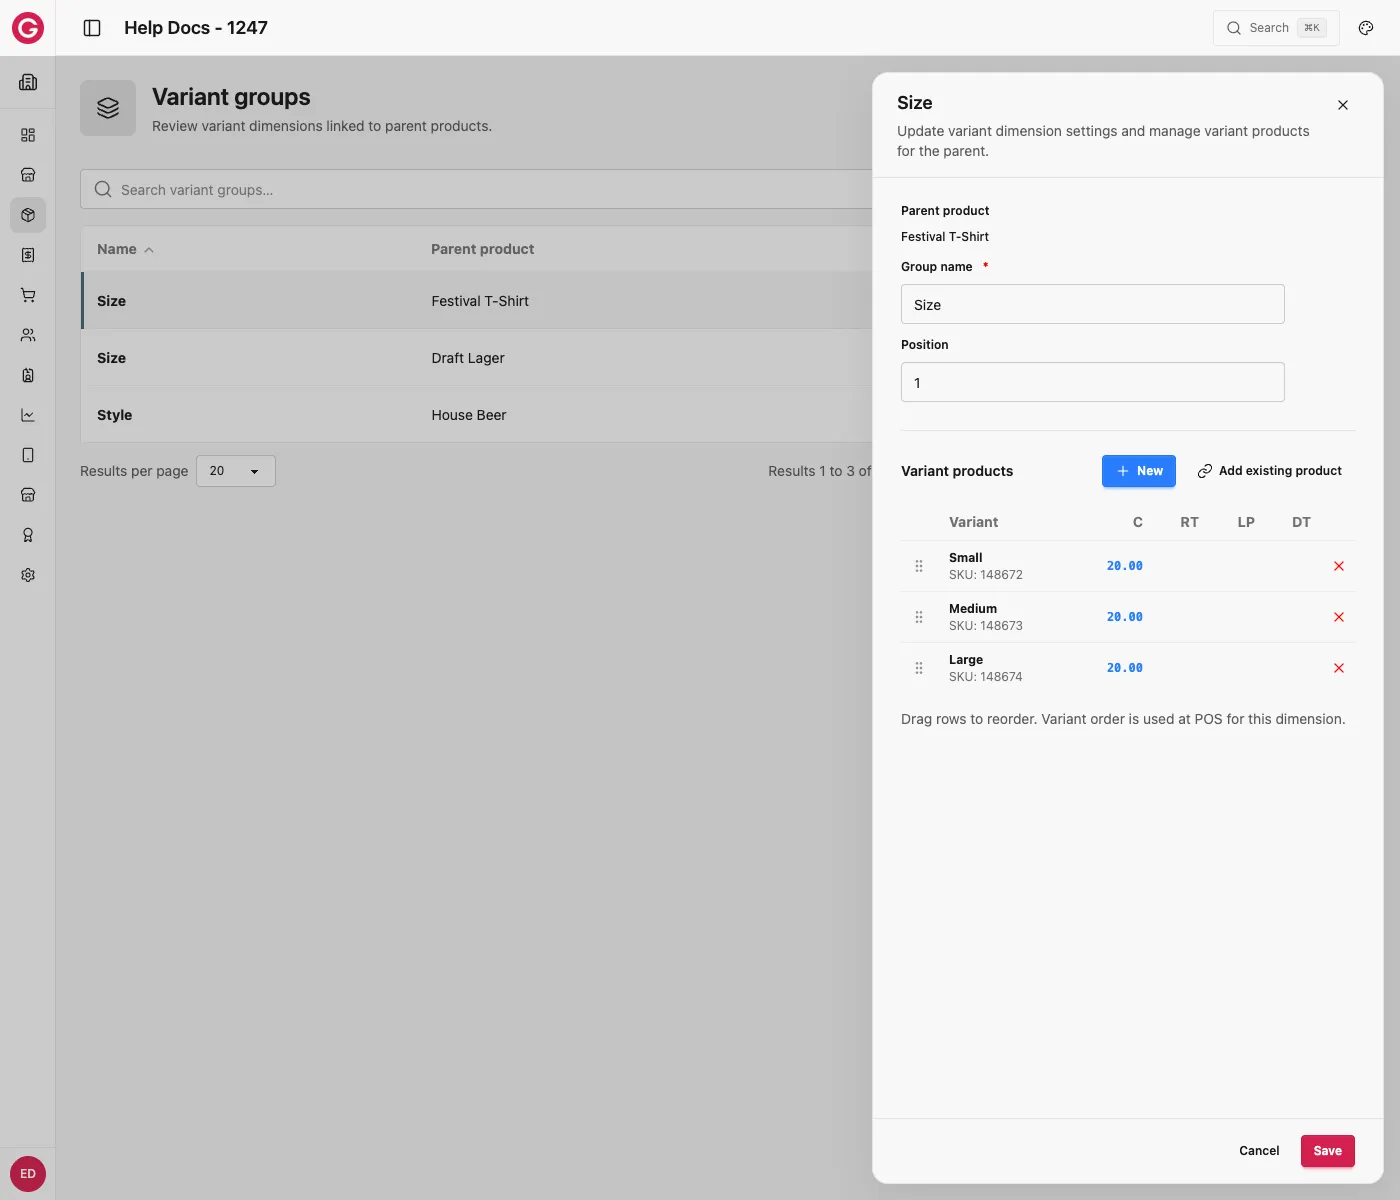Open the customers people sidebar icon
Viewport: 1400px width, 1200px height.
click(x=28, y=335)
